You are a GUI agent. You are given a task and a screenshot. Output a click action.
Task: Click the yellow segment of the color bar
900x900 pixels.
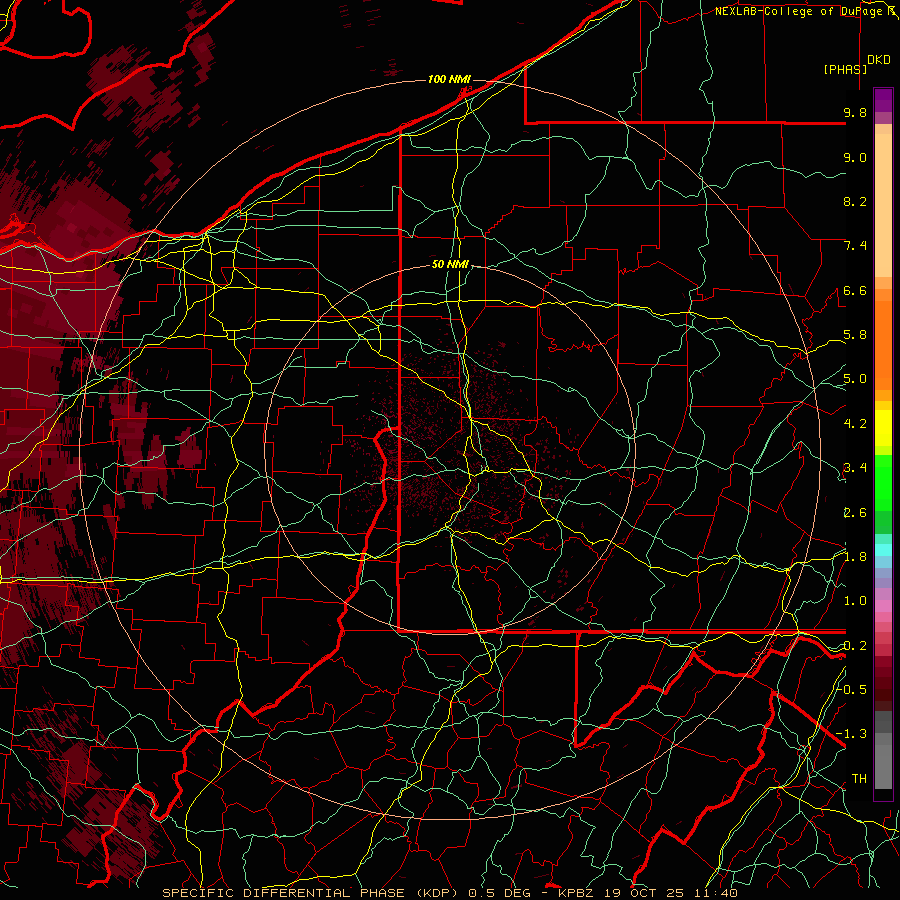[883, 428]
